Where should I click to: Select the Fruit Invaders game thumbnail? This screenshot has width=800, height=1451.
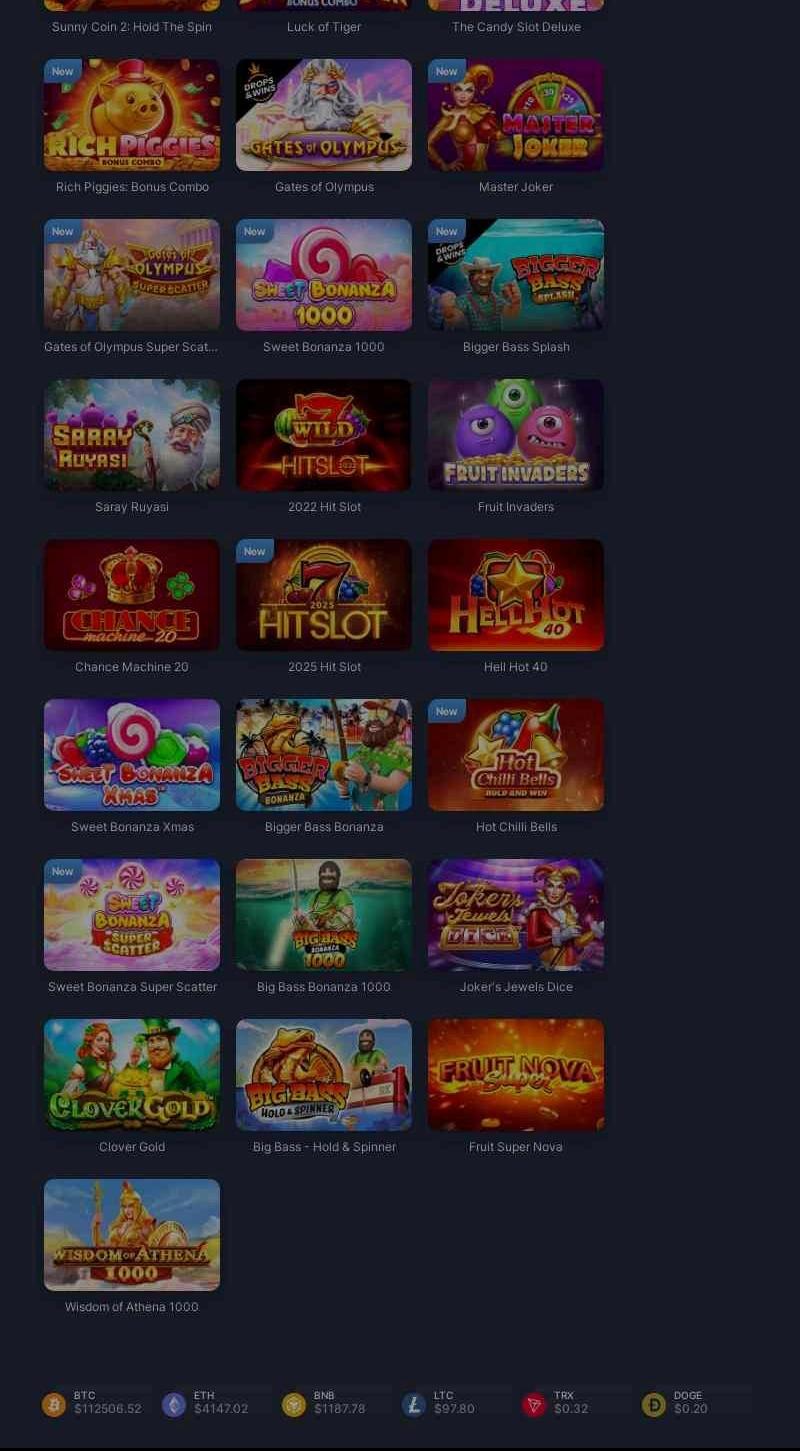[516, 435]
